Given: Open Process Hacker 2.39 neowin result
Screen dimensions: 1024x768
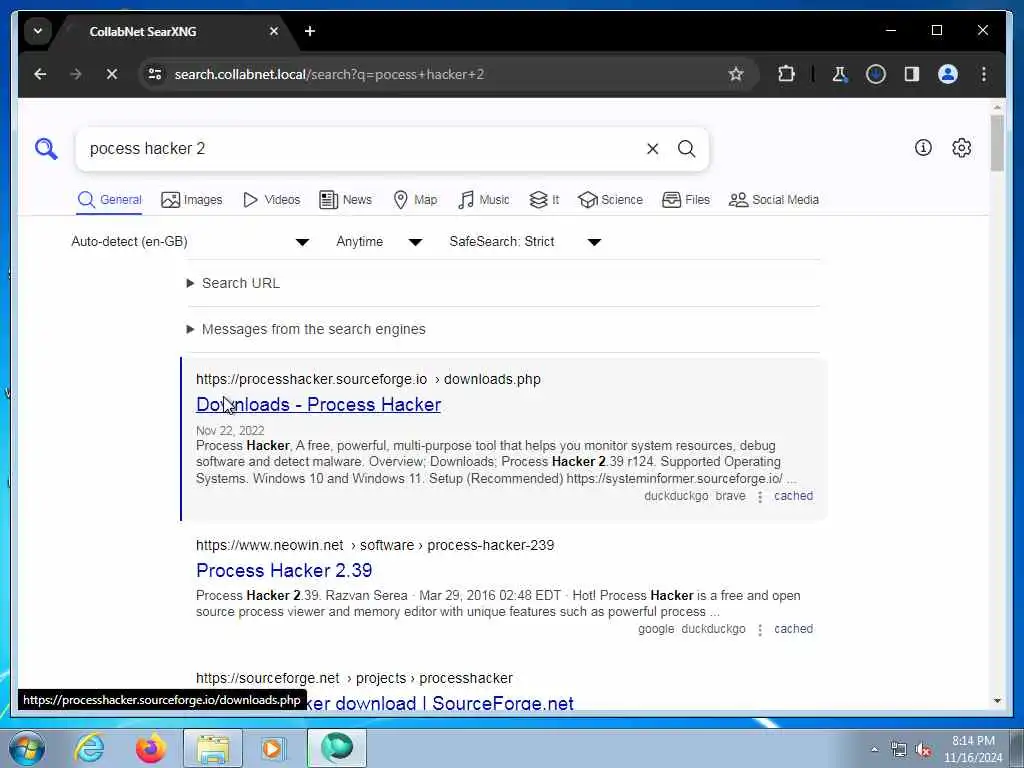Looking at the screenshot, I should pos(284,571).
